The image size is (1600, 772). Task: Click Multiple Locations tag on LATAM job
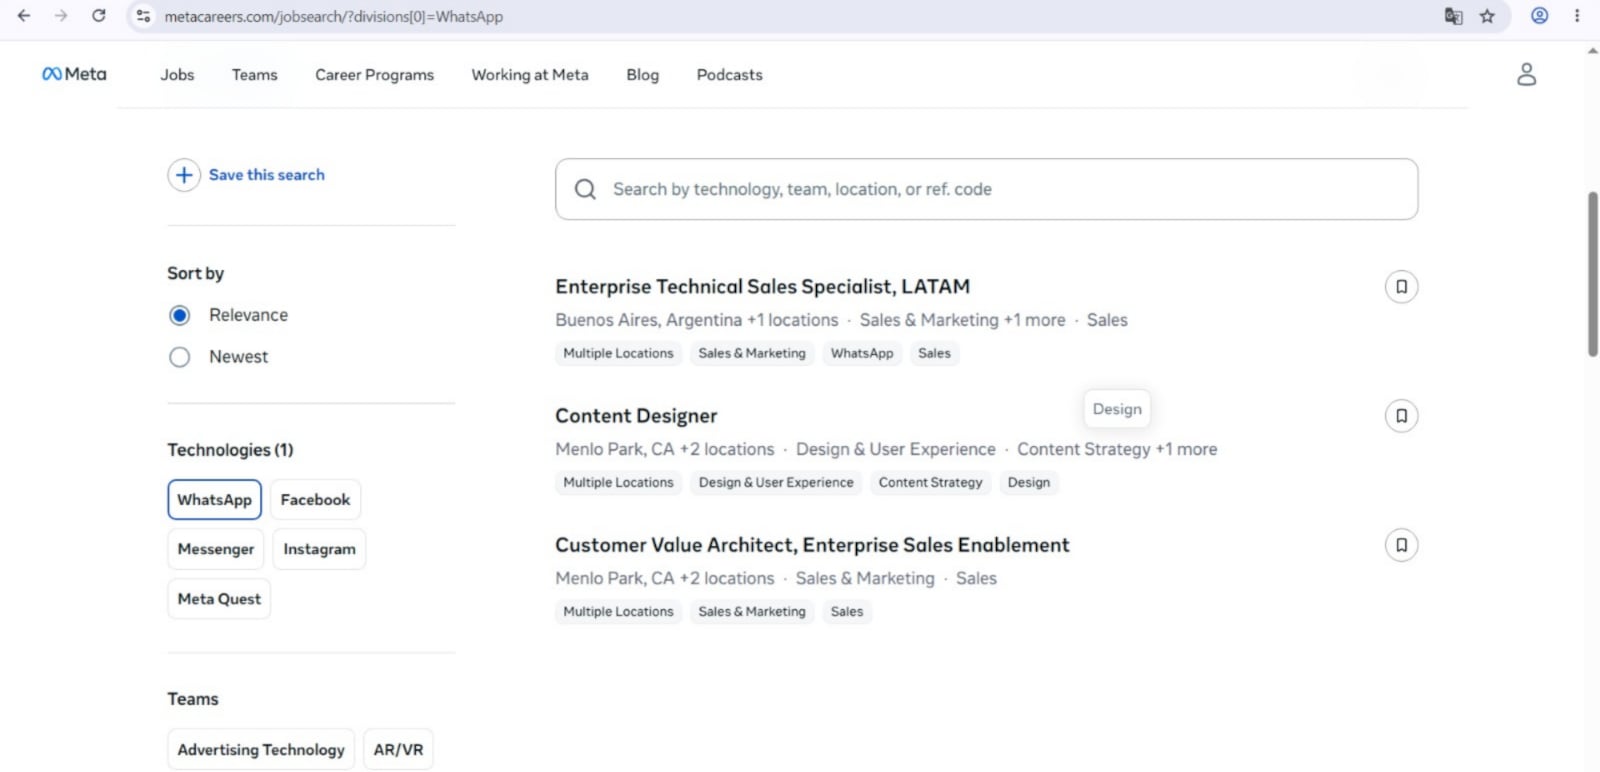tap(618, 353)
